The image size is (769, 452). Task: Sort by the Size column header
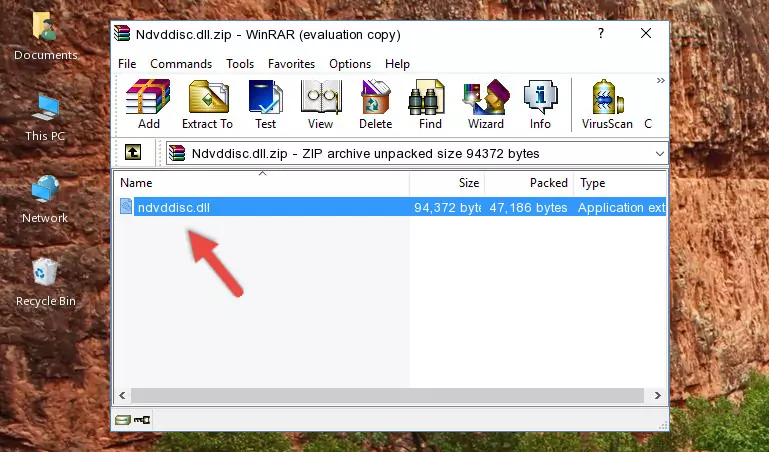447,183
